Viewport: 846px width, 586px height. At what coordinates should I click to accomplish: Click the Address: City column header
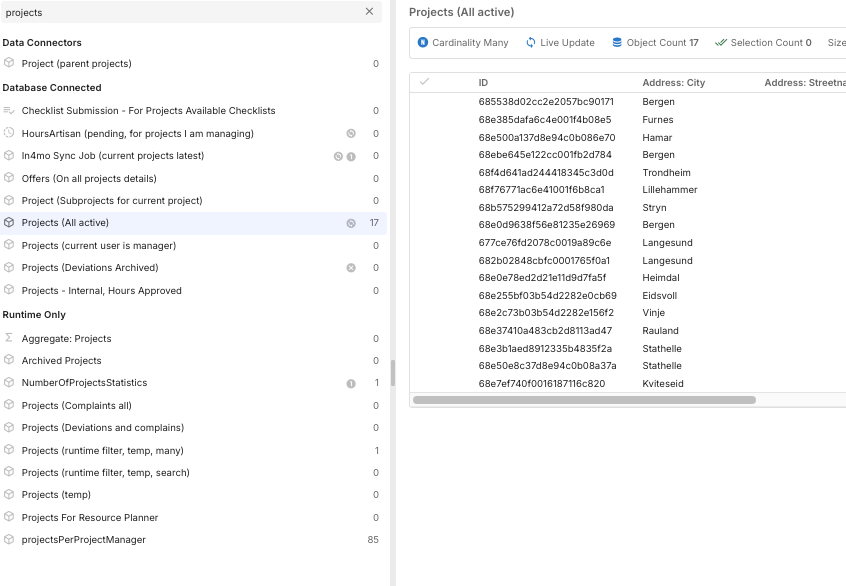point(673,83)
